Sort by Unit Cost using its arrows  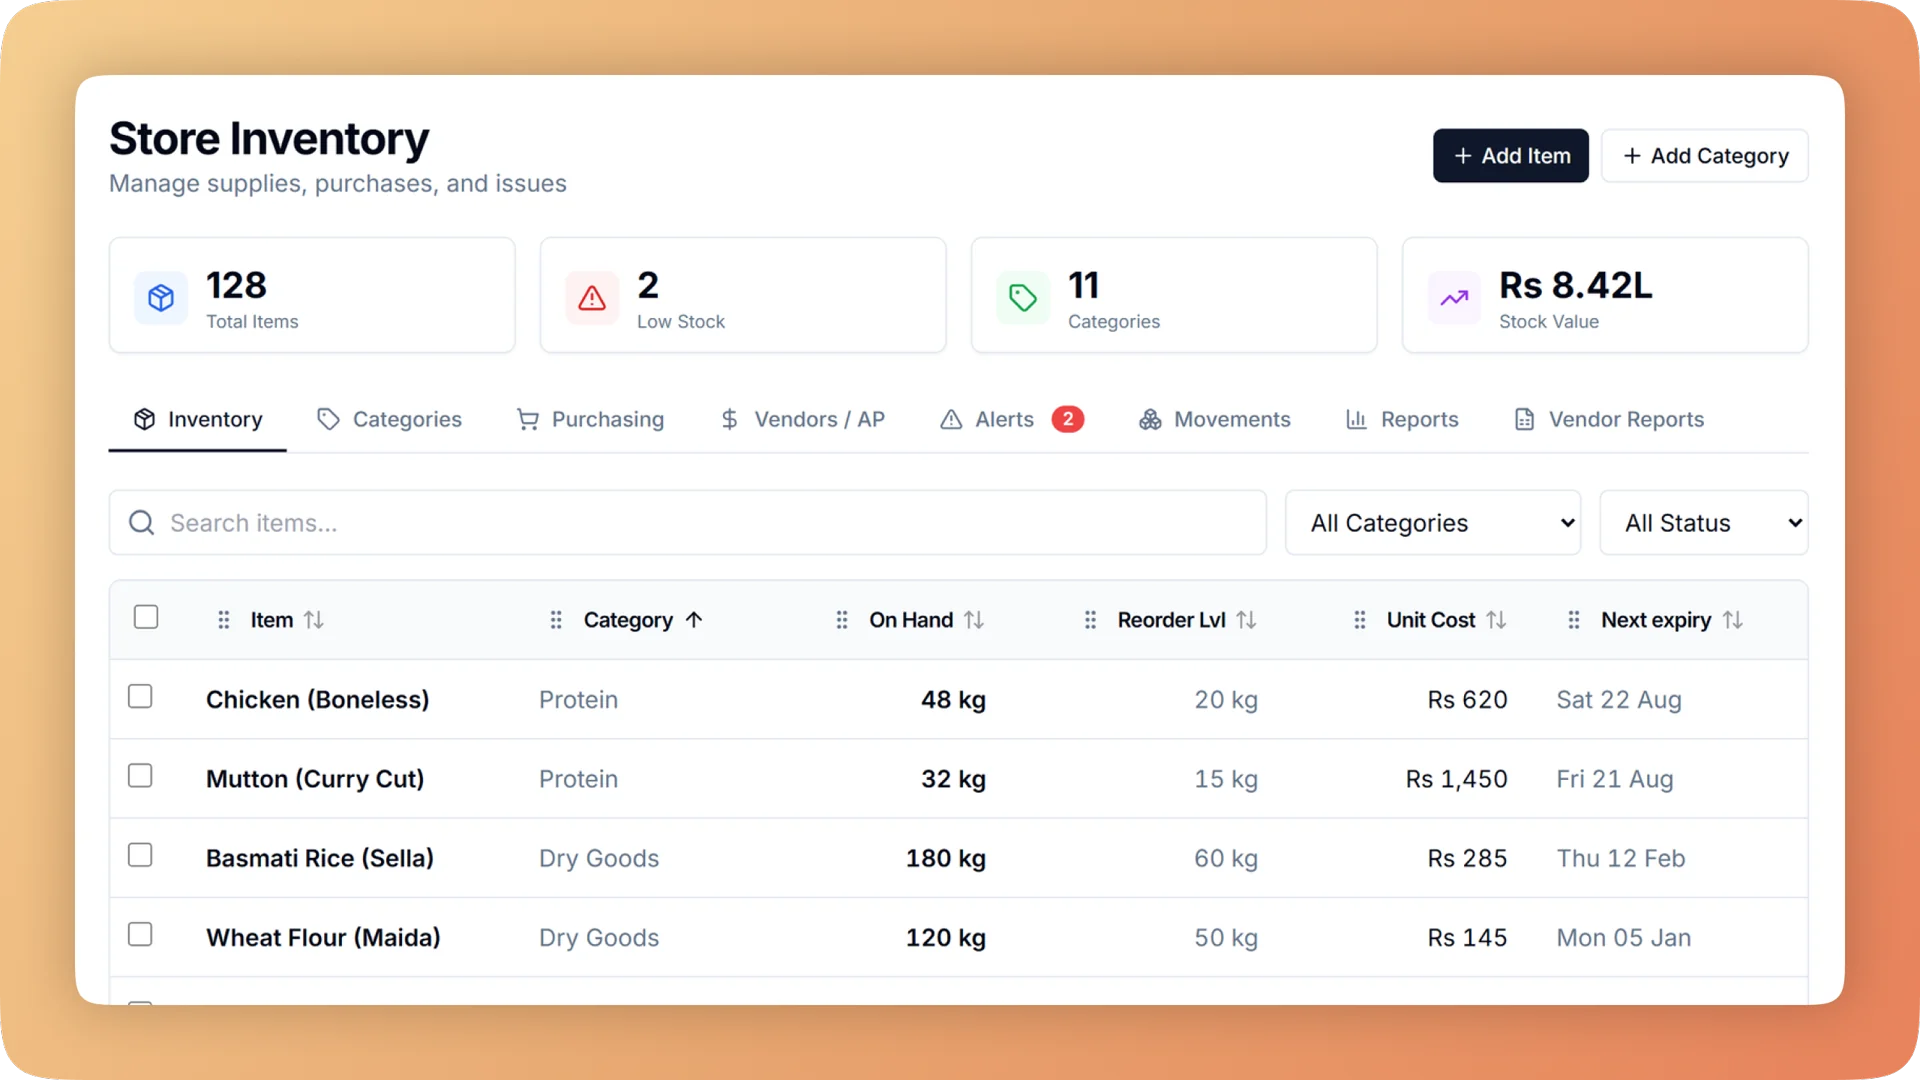(x=1496, y=620)
